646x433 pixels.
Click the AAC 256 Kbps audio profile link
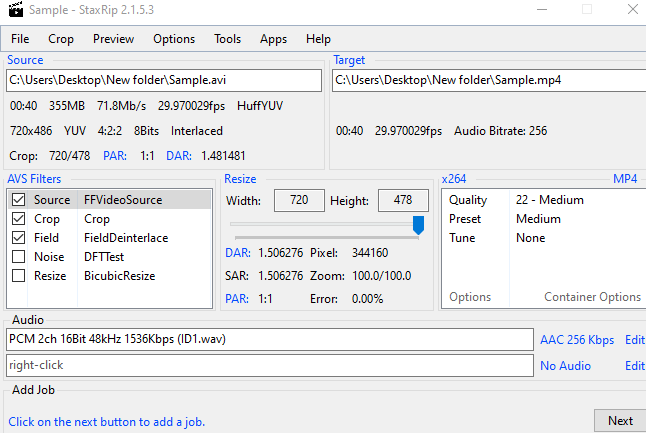tap(577, 340)
